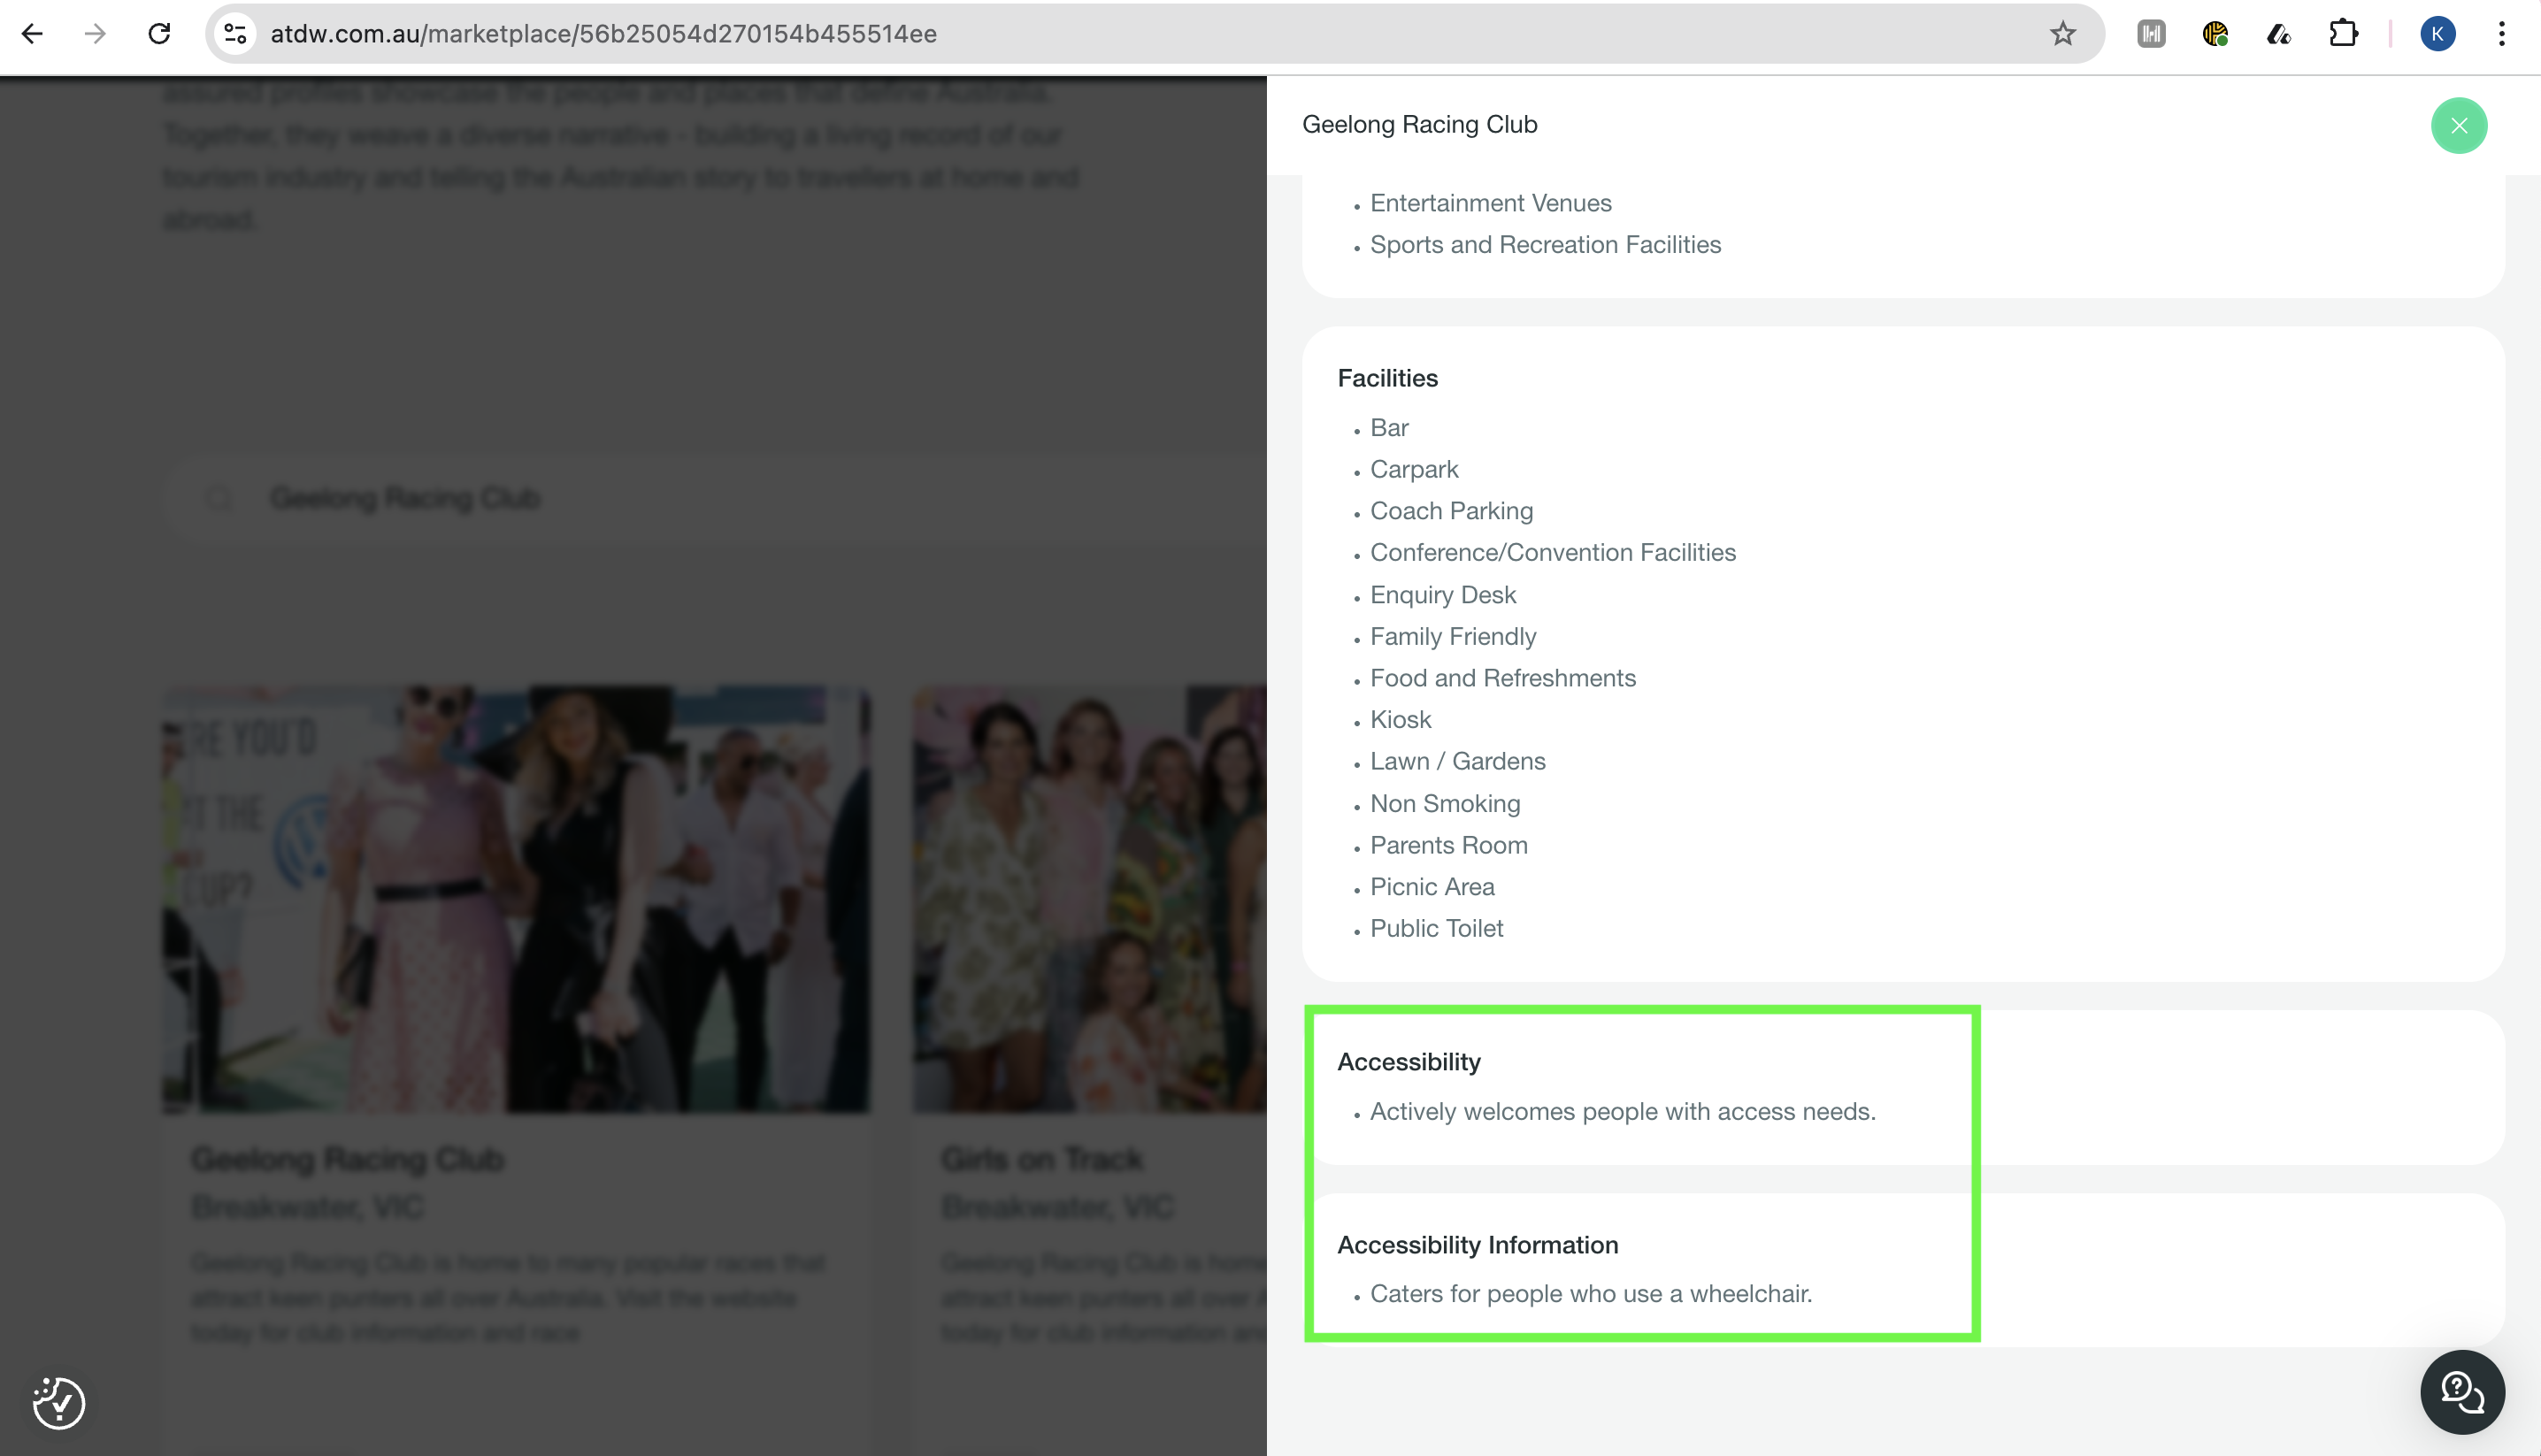Click the Facilities heading

1387,378
